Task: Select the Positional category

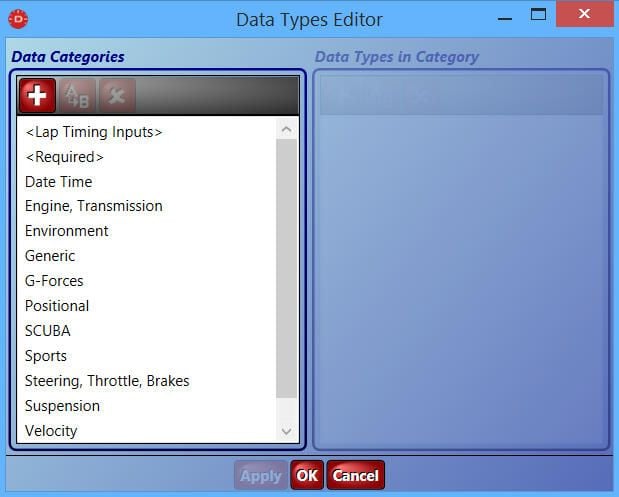Action: (x=147, y=306)
